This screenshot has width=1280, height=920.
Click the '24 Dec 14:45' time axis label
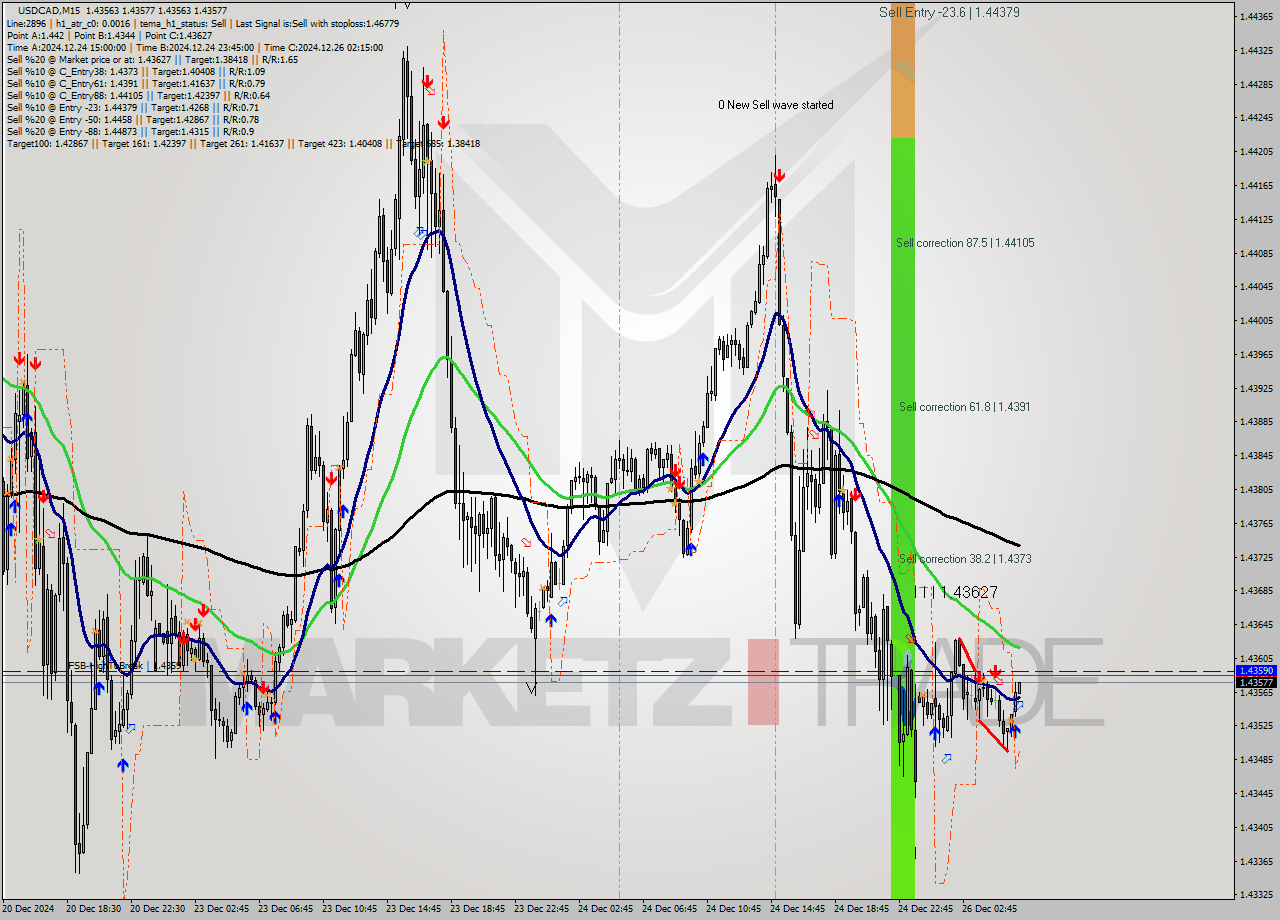[797, 909]
